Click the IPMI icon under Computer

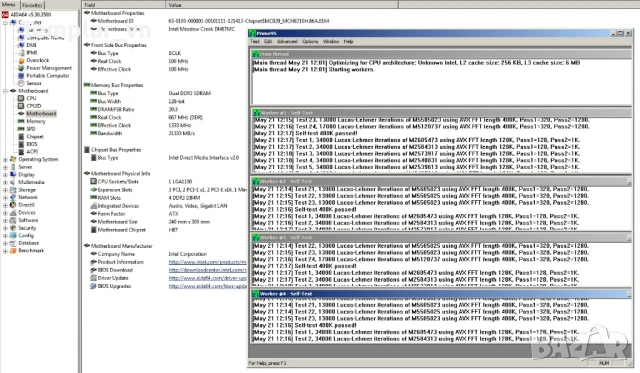(x=21, y=53)
